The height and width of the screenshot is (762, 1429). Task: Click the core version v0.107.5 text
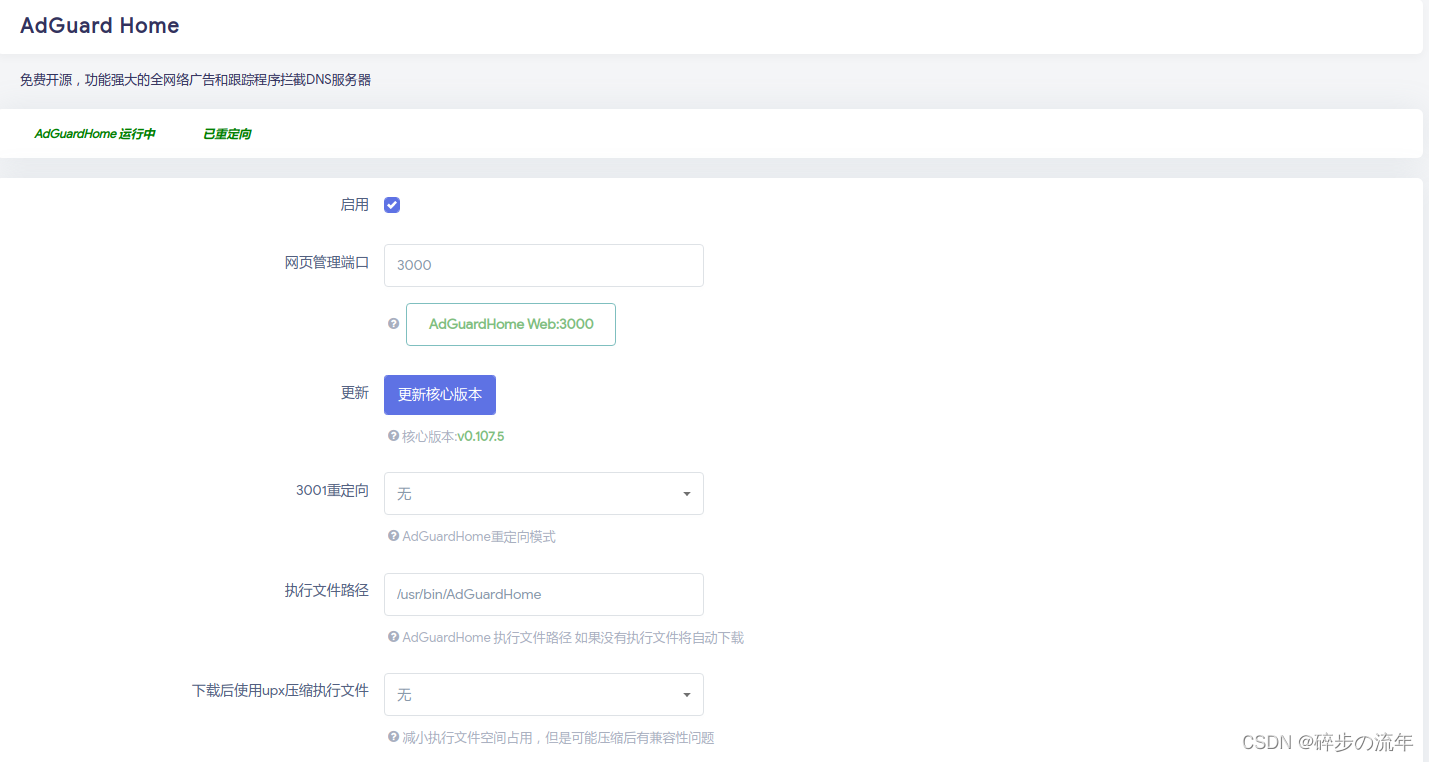(x=481, y=436)
